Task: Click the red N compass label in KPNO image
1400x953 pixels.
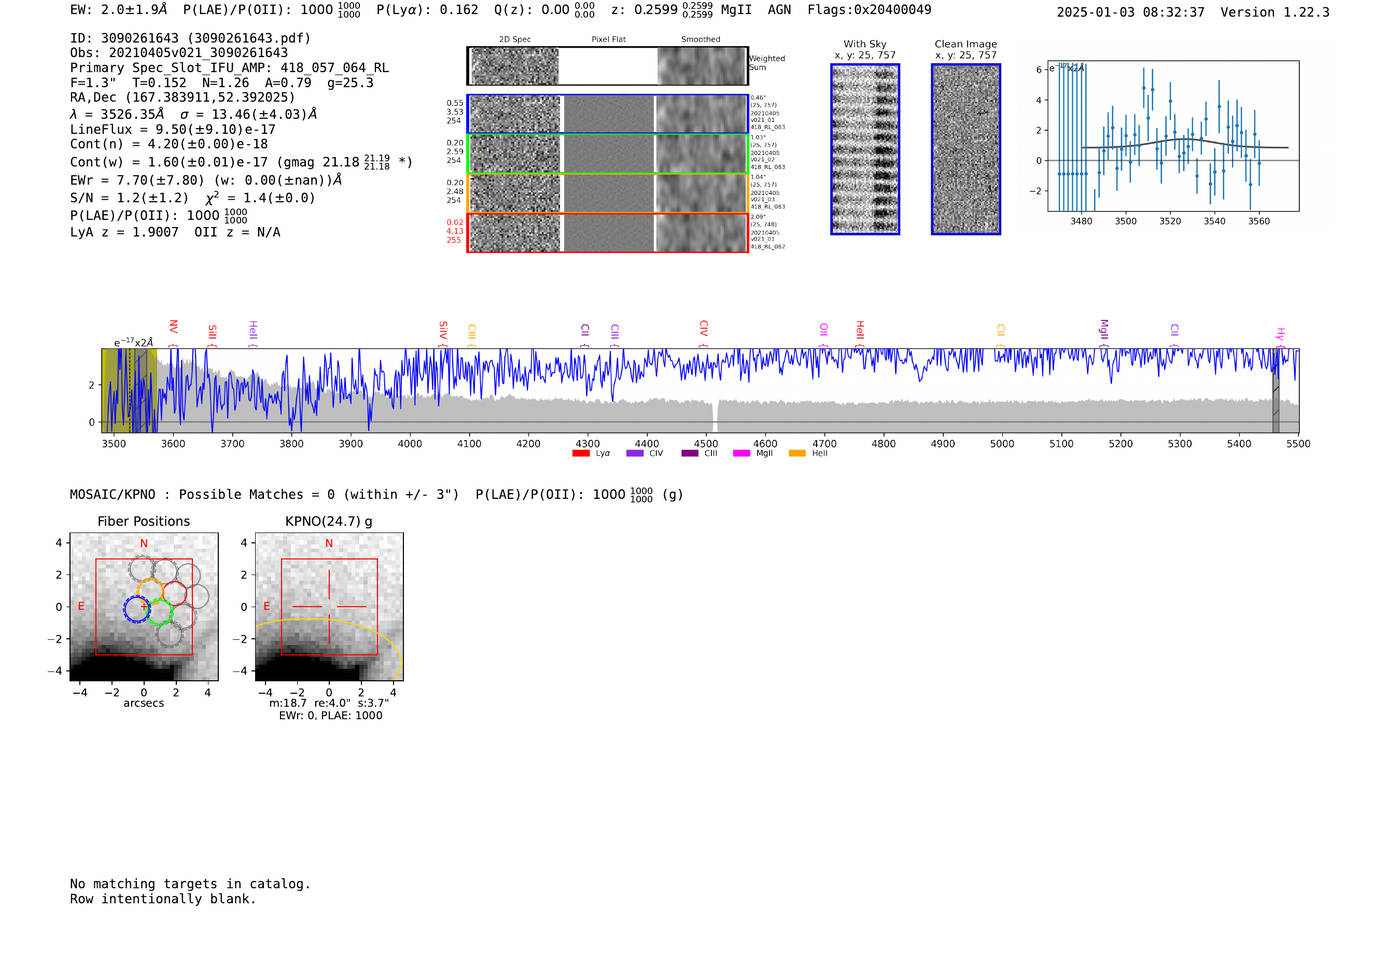Action: coord(329,544)
